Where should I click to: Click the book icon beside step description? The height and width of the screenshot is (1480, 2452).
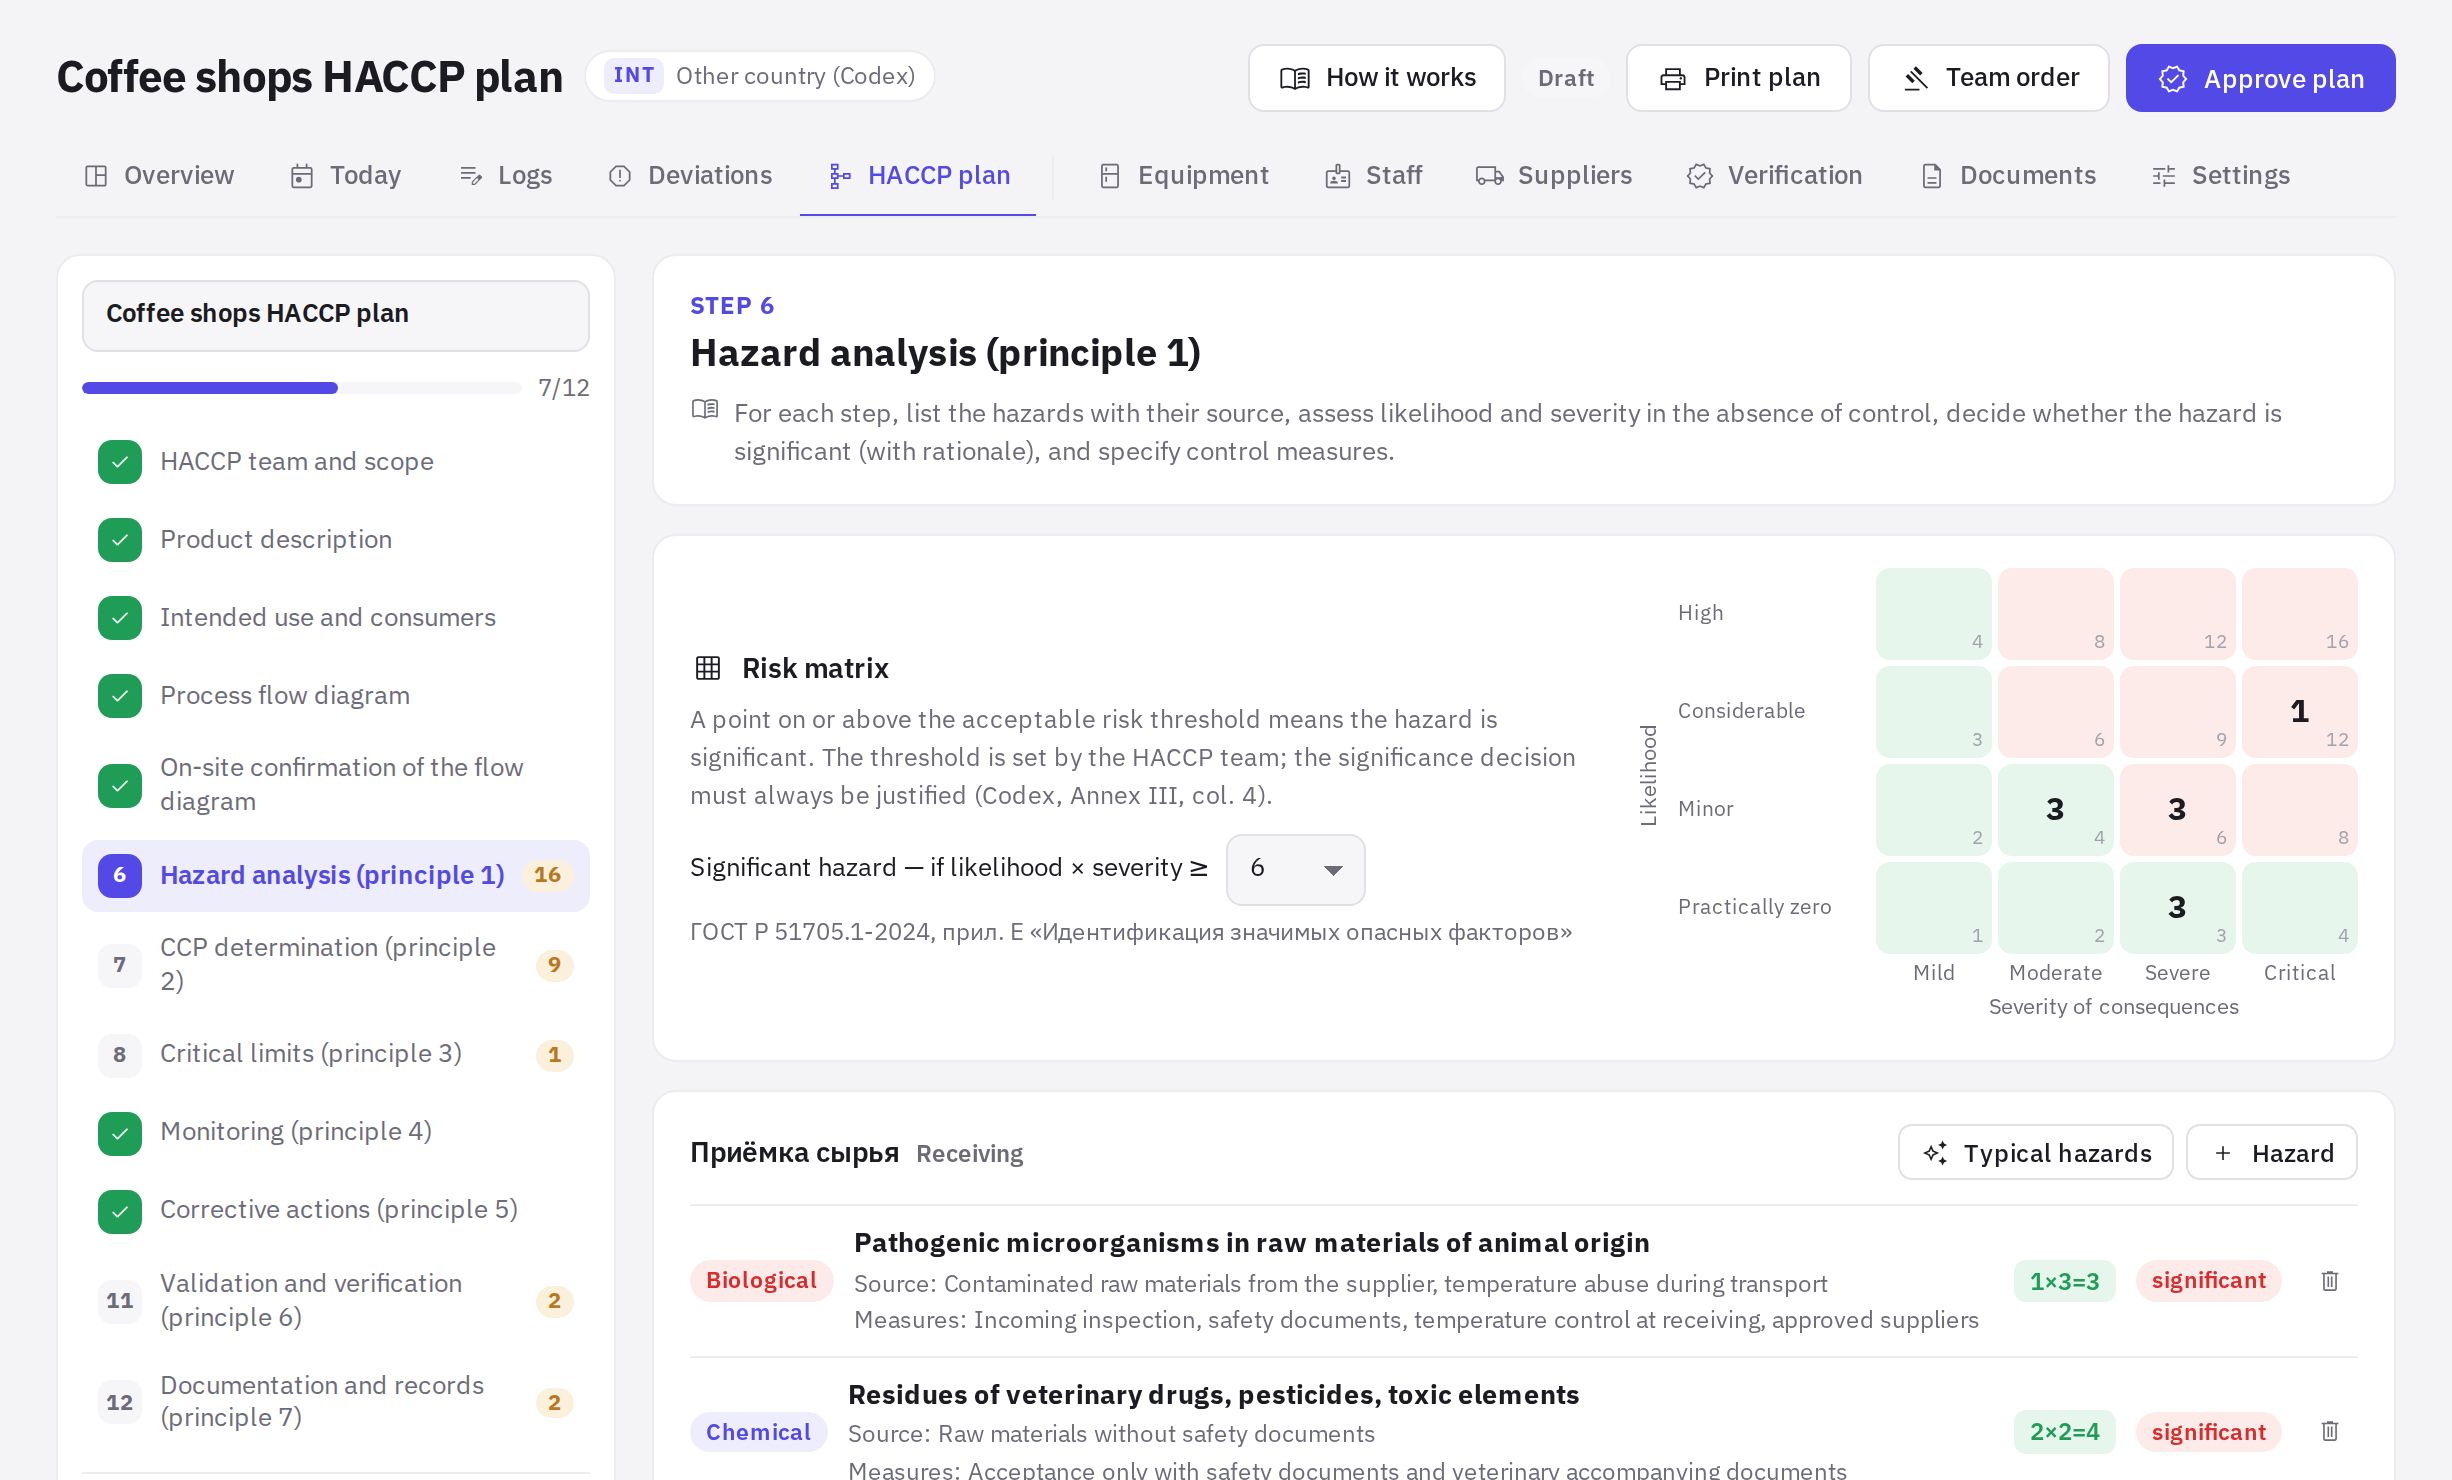point(705,409)
